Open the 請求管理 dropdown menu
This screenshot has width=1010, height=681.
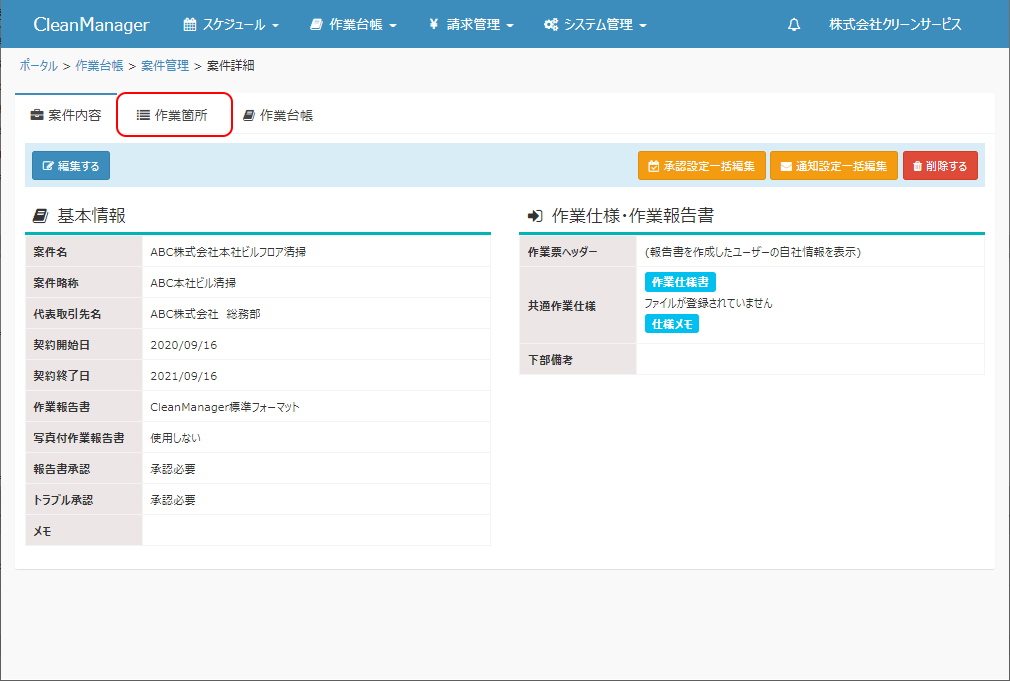coord(471,25)
